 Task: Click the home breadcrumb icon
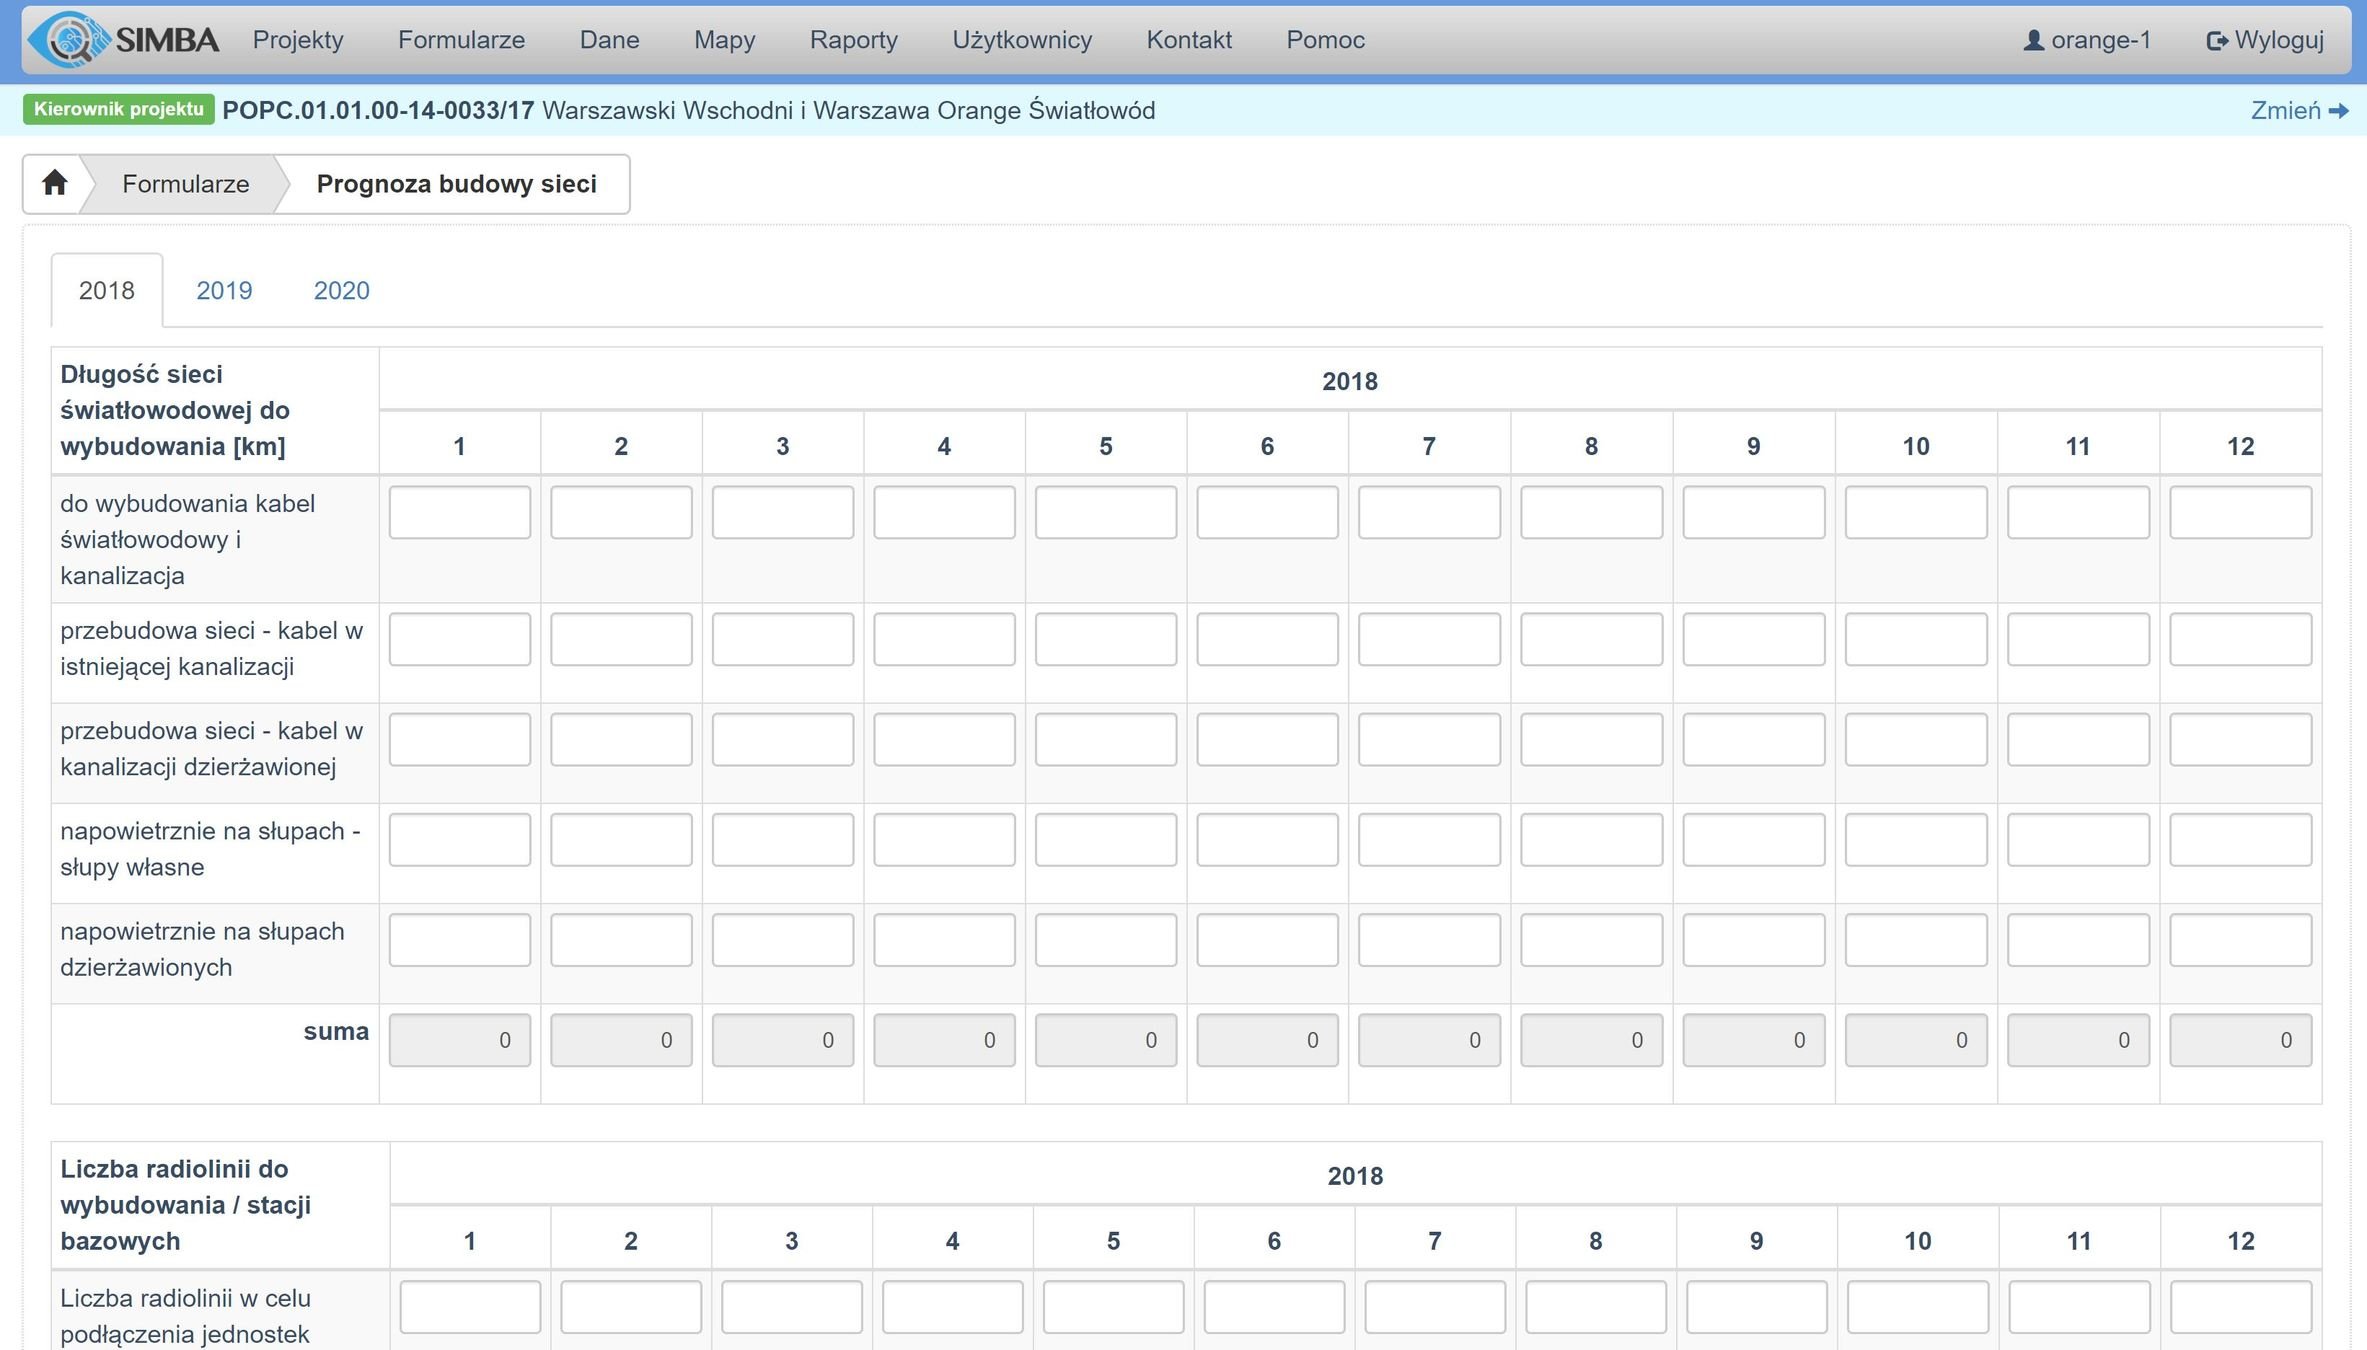54,183
